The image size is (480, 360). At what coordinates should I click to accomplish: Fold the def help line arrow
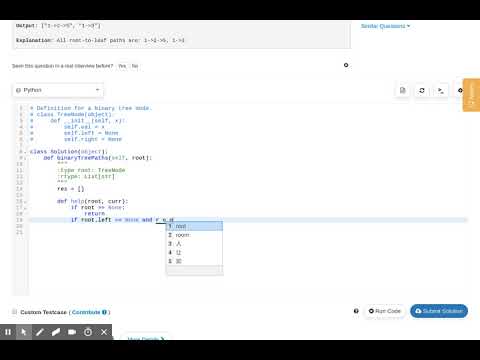click(25, 201)
